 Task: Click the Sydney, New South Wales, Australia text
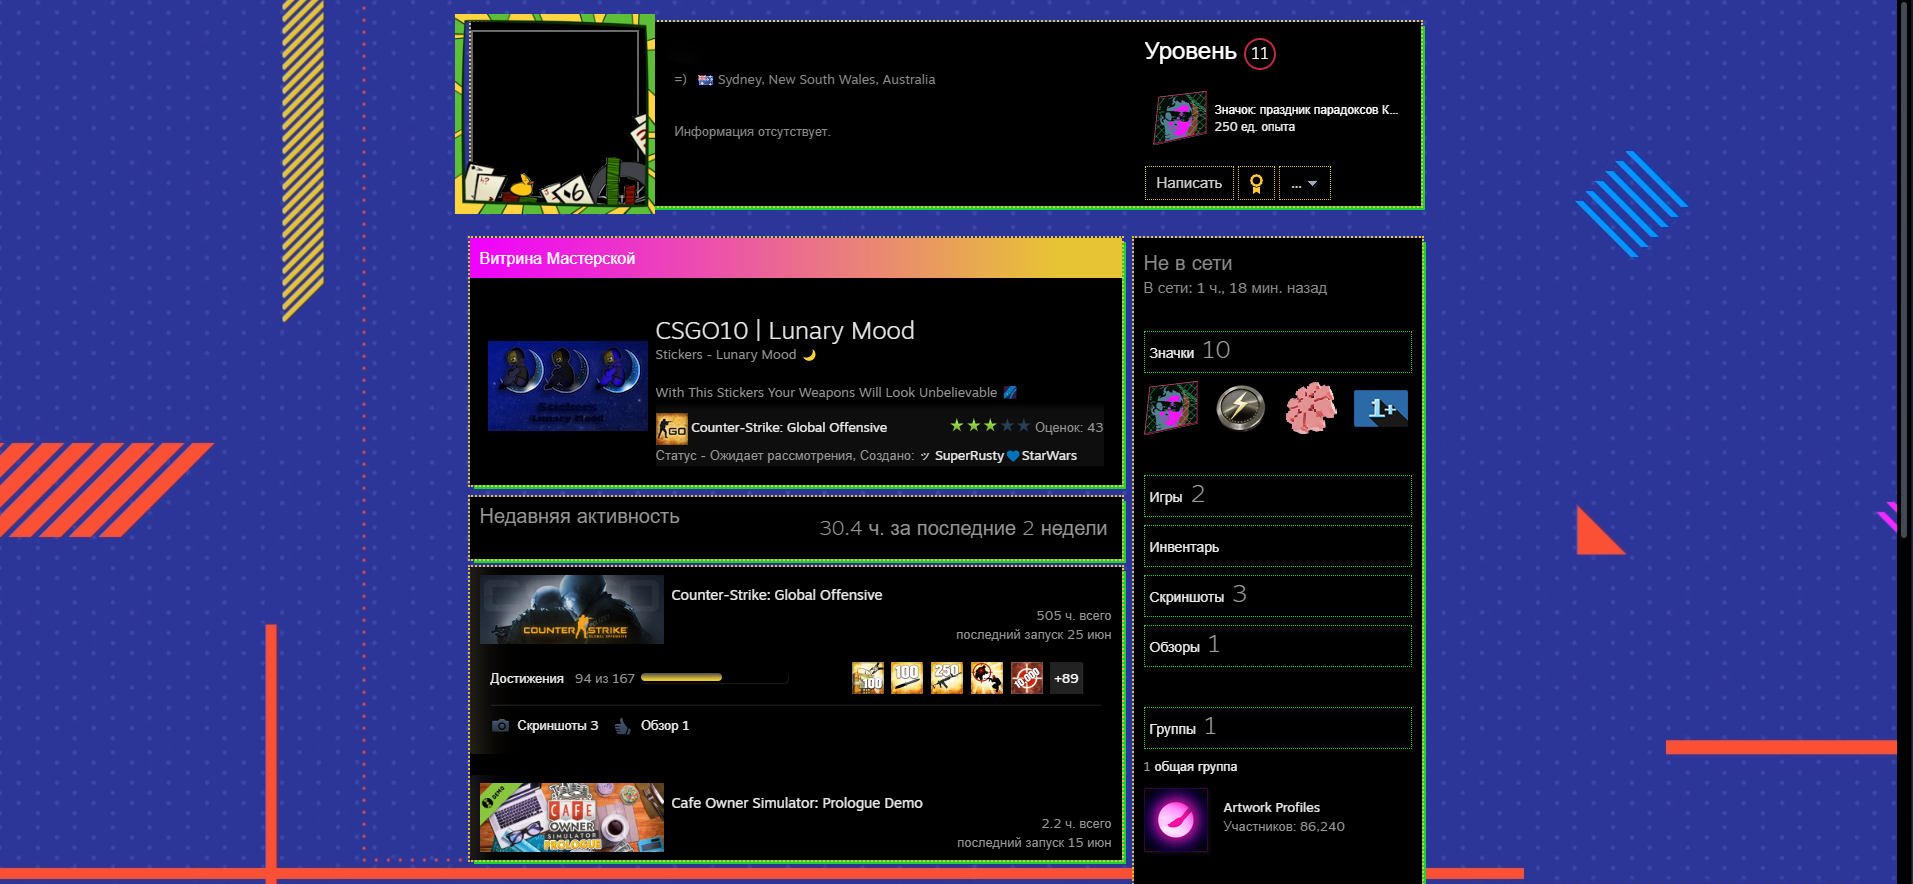[826, 80]
